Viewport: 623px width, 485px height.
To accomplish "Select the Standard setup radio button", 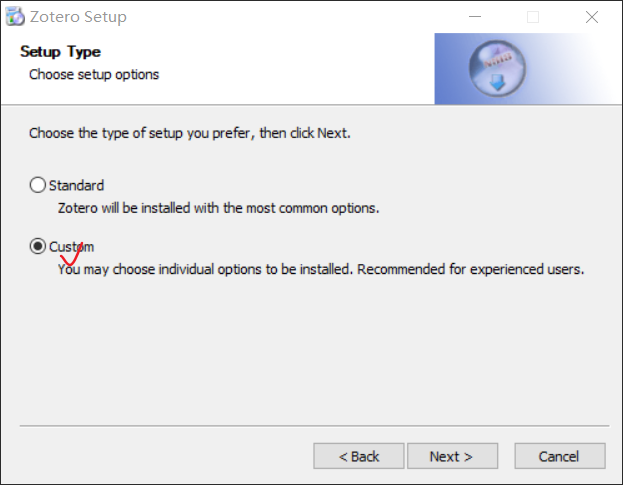I will point(38,185).
